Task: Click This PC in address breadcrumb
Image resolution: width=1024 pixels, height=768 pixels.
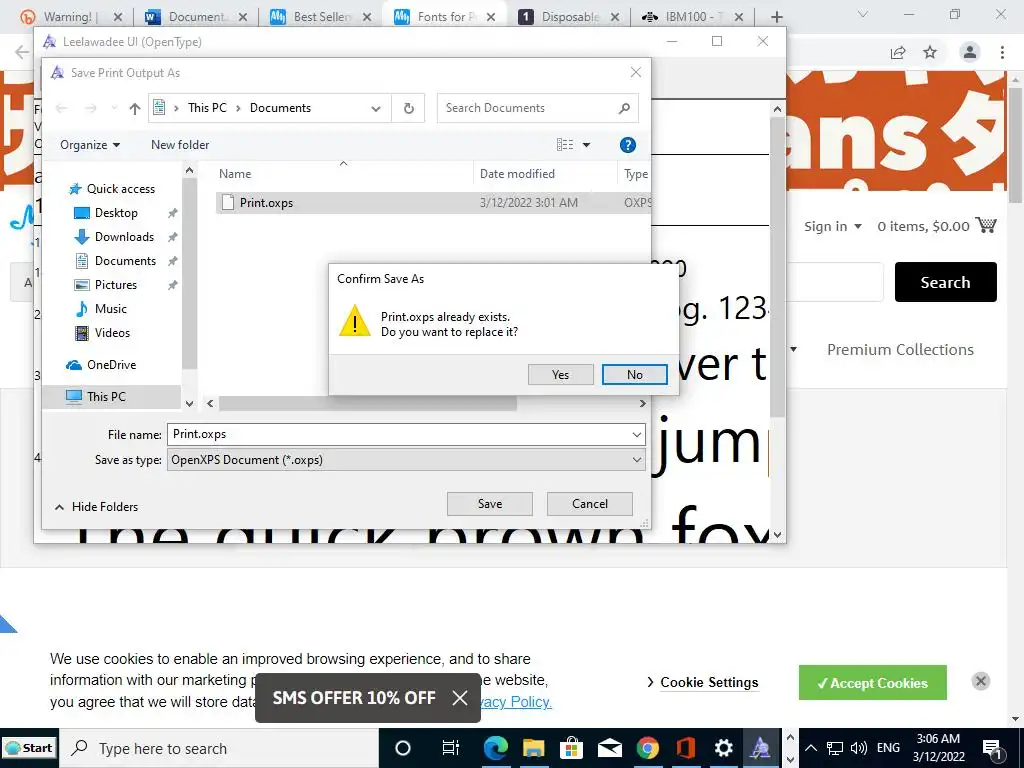Action: 207,108
